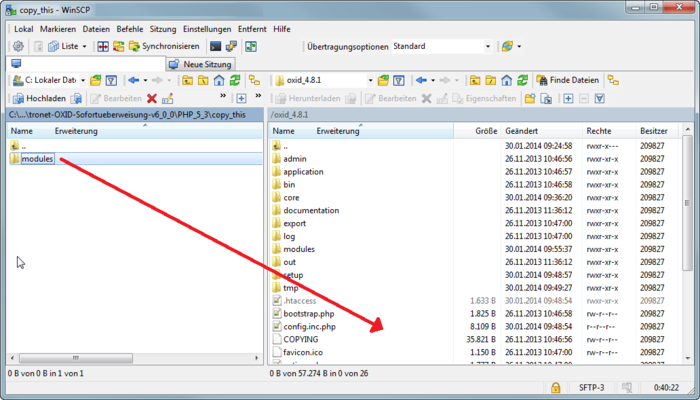Click the red delete X in local toolbar
The width and height of the screenshot is (700, 400).
(x=152, y=99)
